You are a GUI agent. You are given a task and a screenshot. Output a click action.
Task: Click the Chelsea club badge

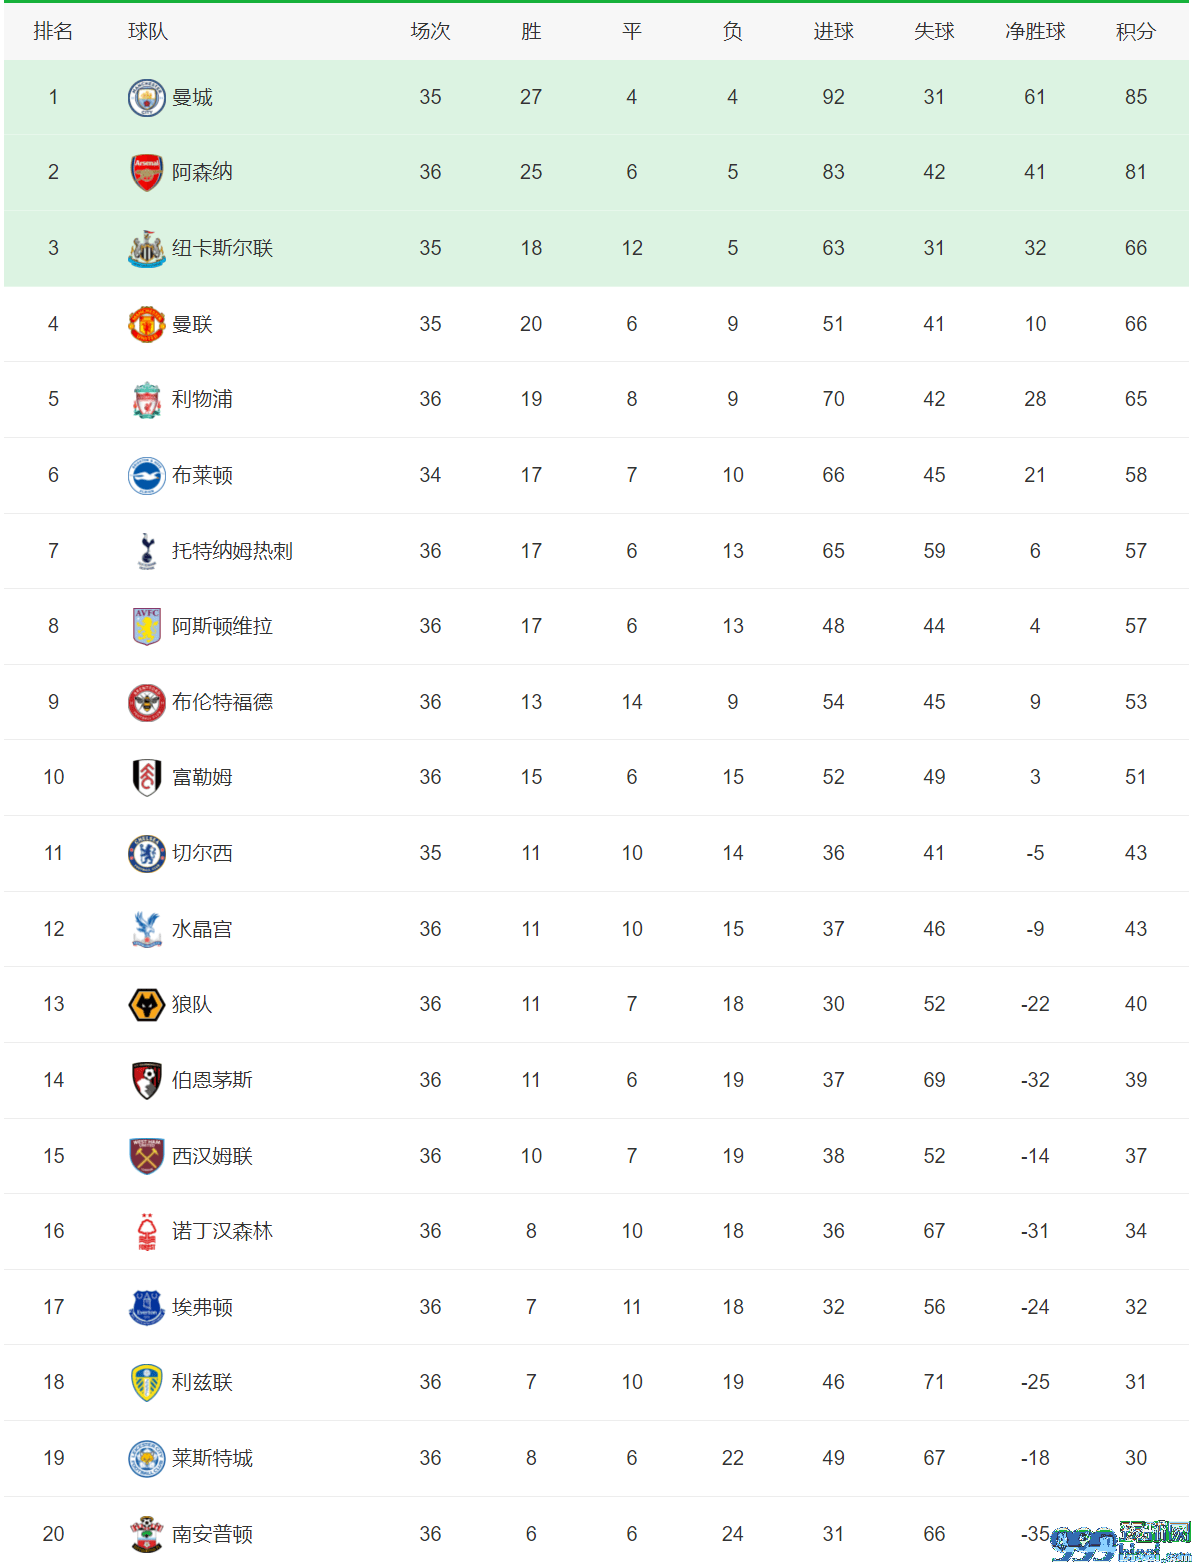(147, 854)
